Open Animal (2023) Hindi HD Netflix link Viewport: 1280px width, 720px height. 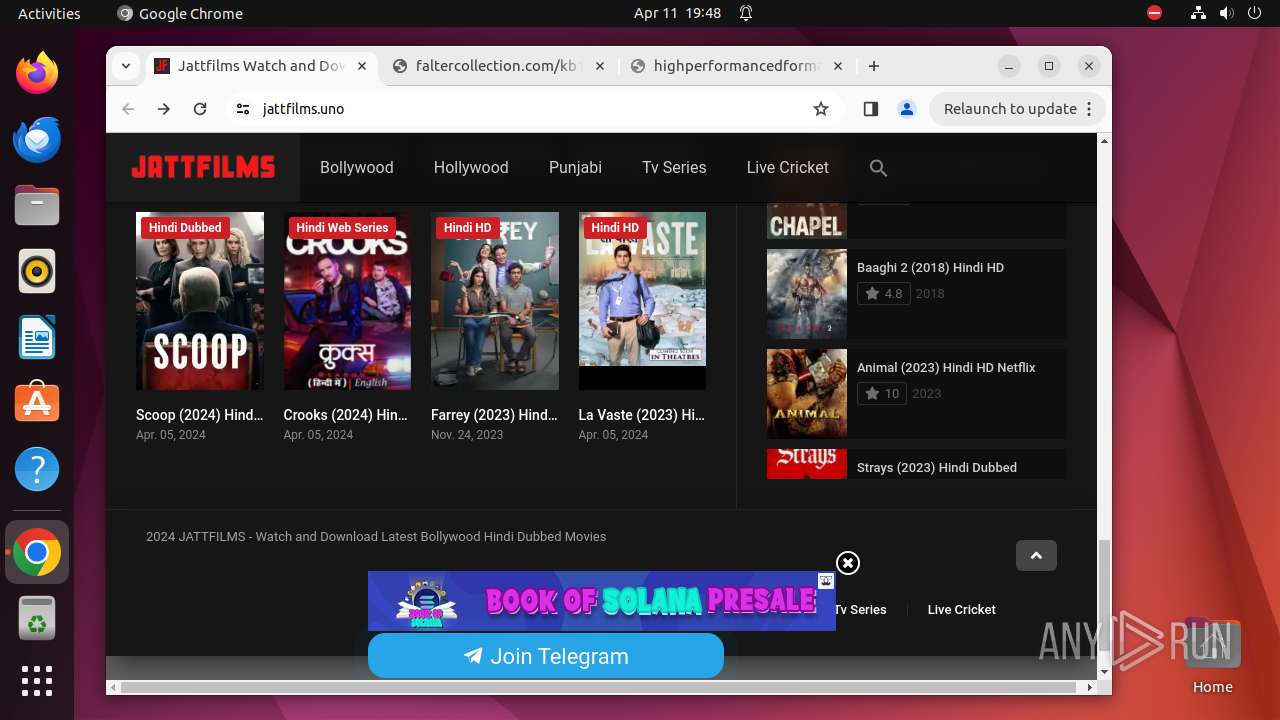(x=946, y=368)
